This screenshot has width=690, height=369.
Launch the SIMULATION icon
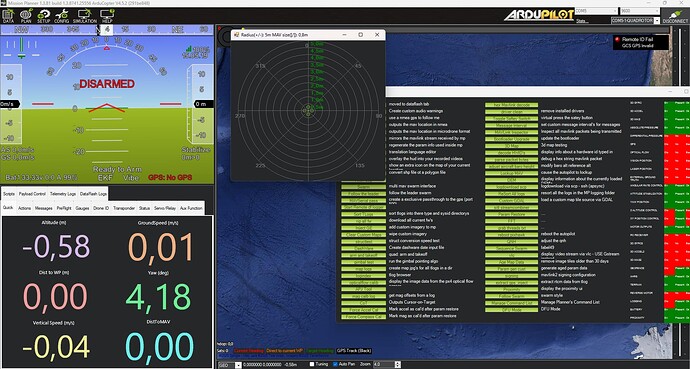pos(84,16)
